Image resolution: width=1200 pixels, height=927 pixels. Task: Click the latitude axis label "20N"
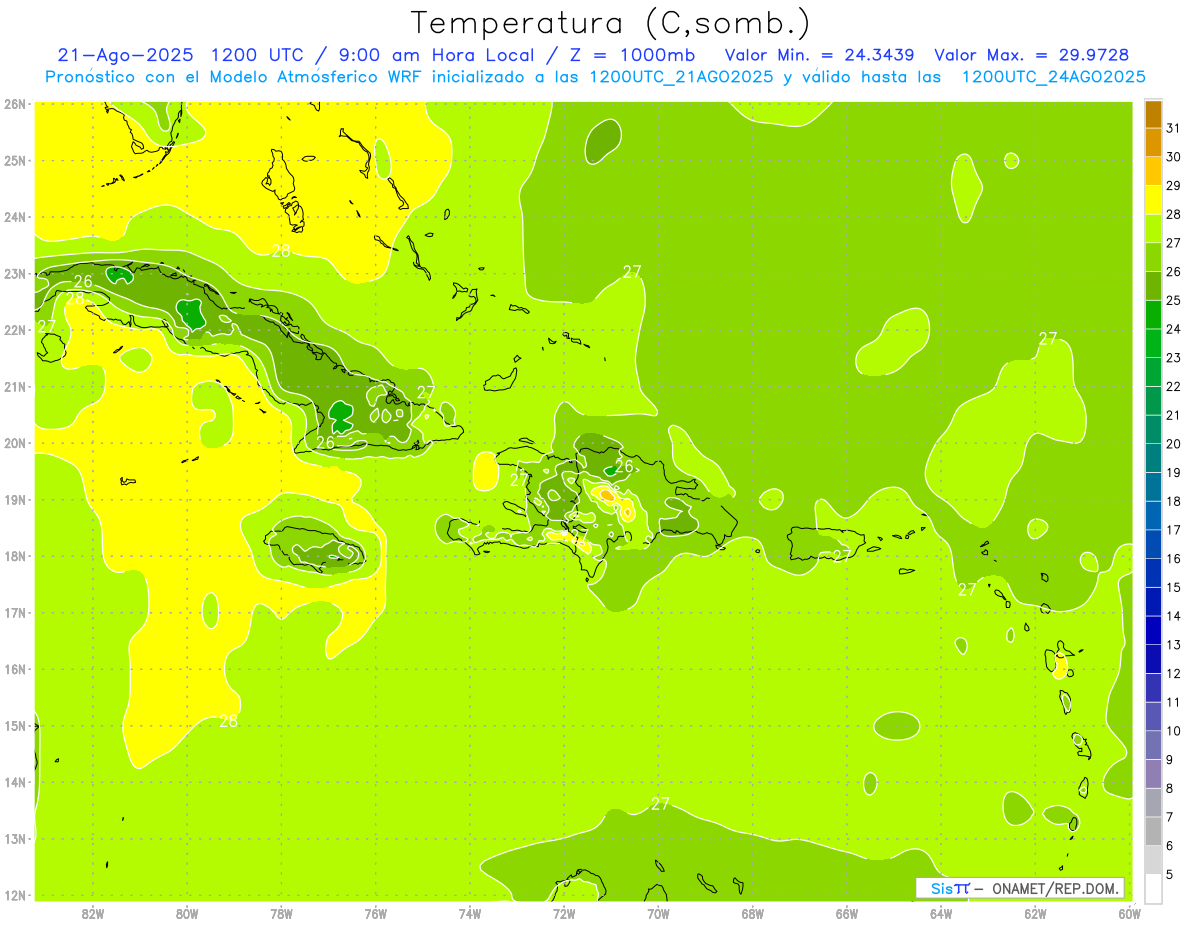[14, 443]
